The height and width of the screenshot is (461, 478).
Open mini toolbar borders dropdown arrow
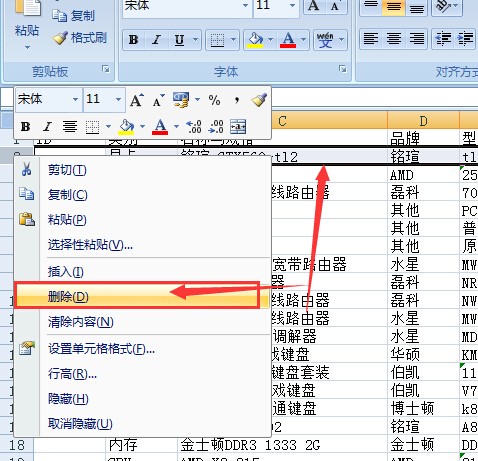point(108,127)
